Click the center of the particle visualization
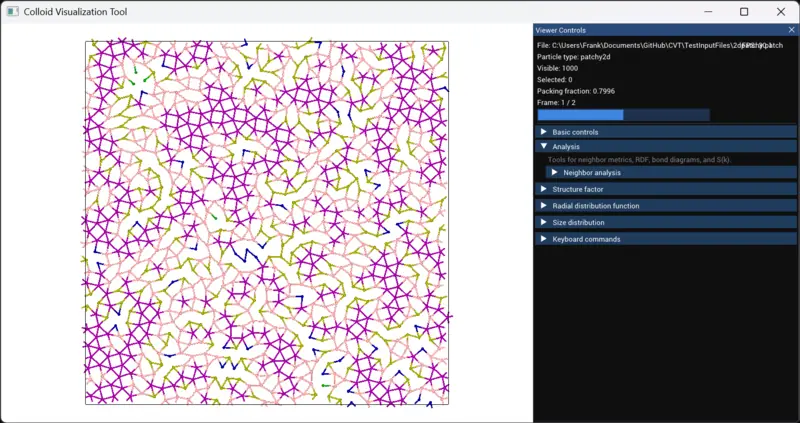This screenshot has width=800, height=423. point(266,222)
